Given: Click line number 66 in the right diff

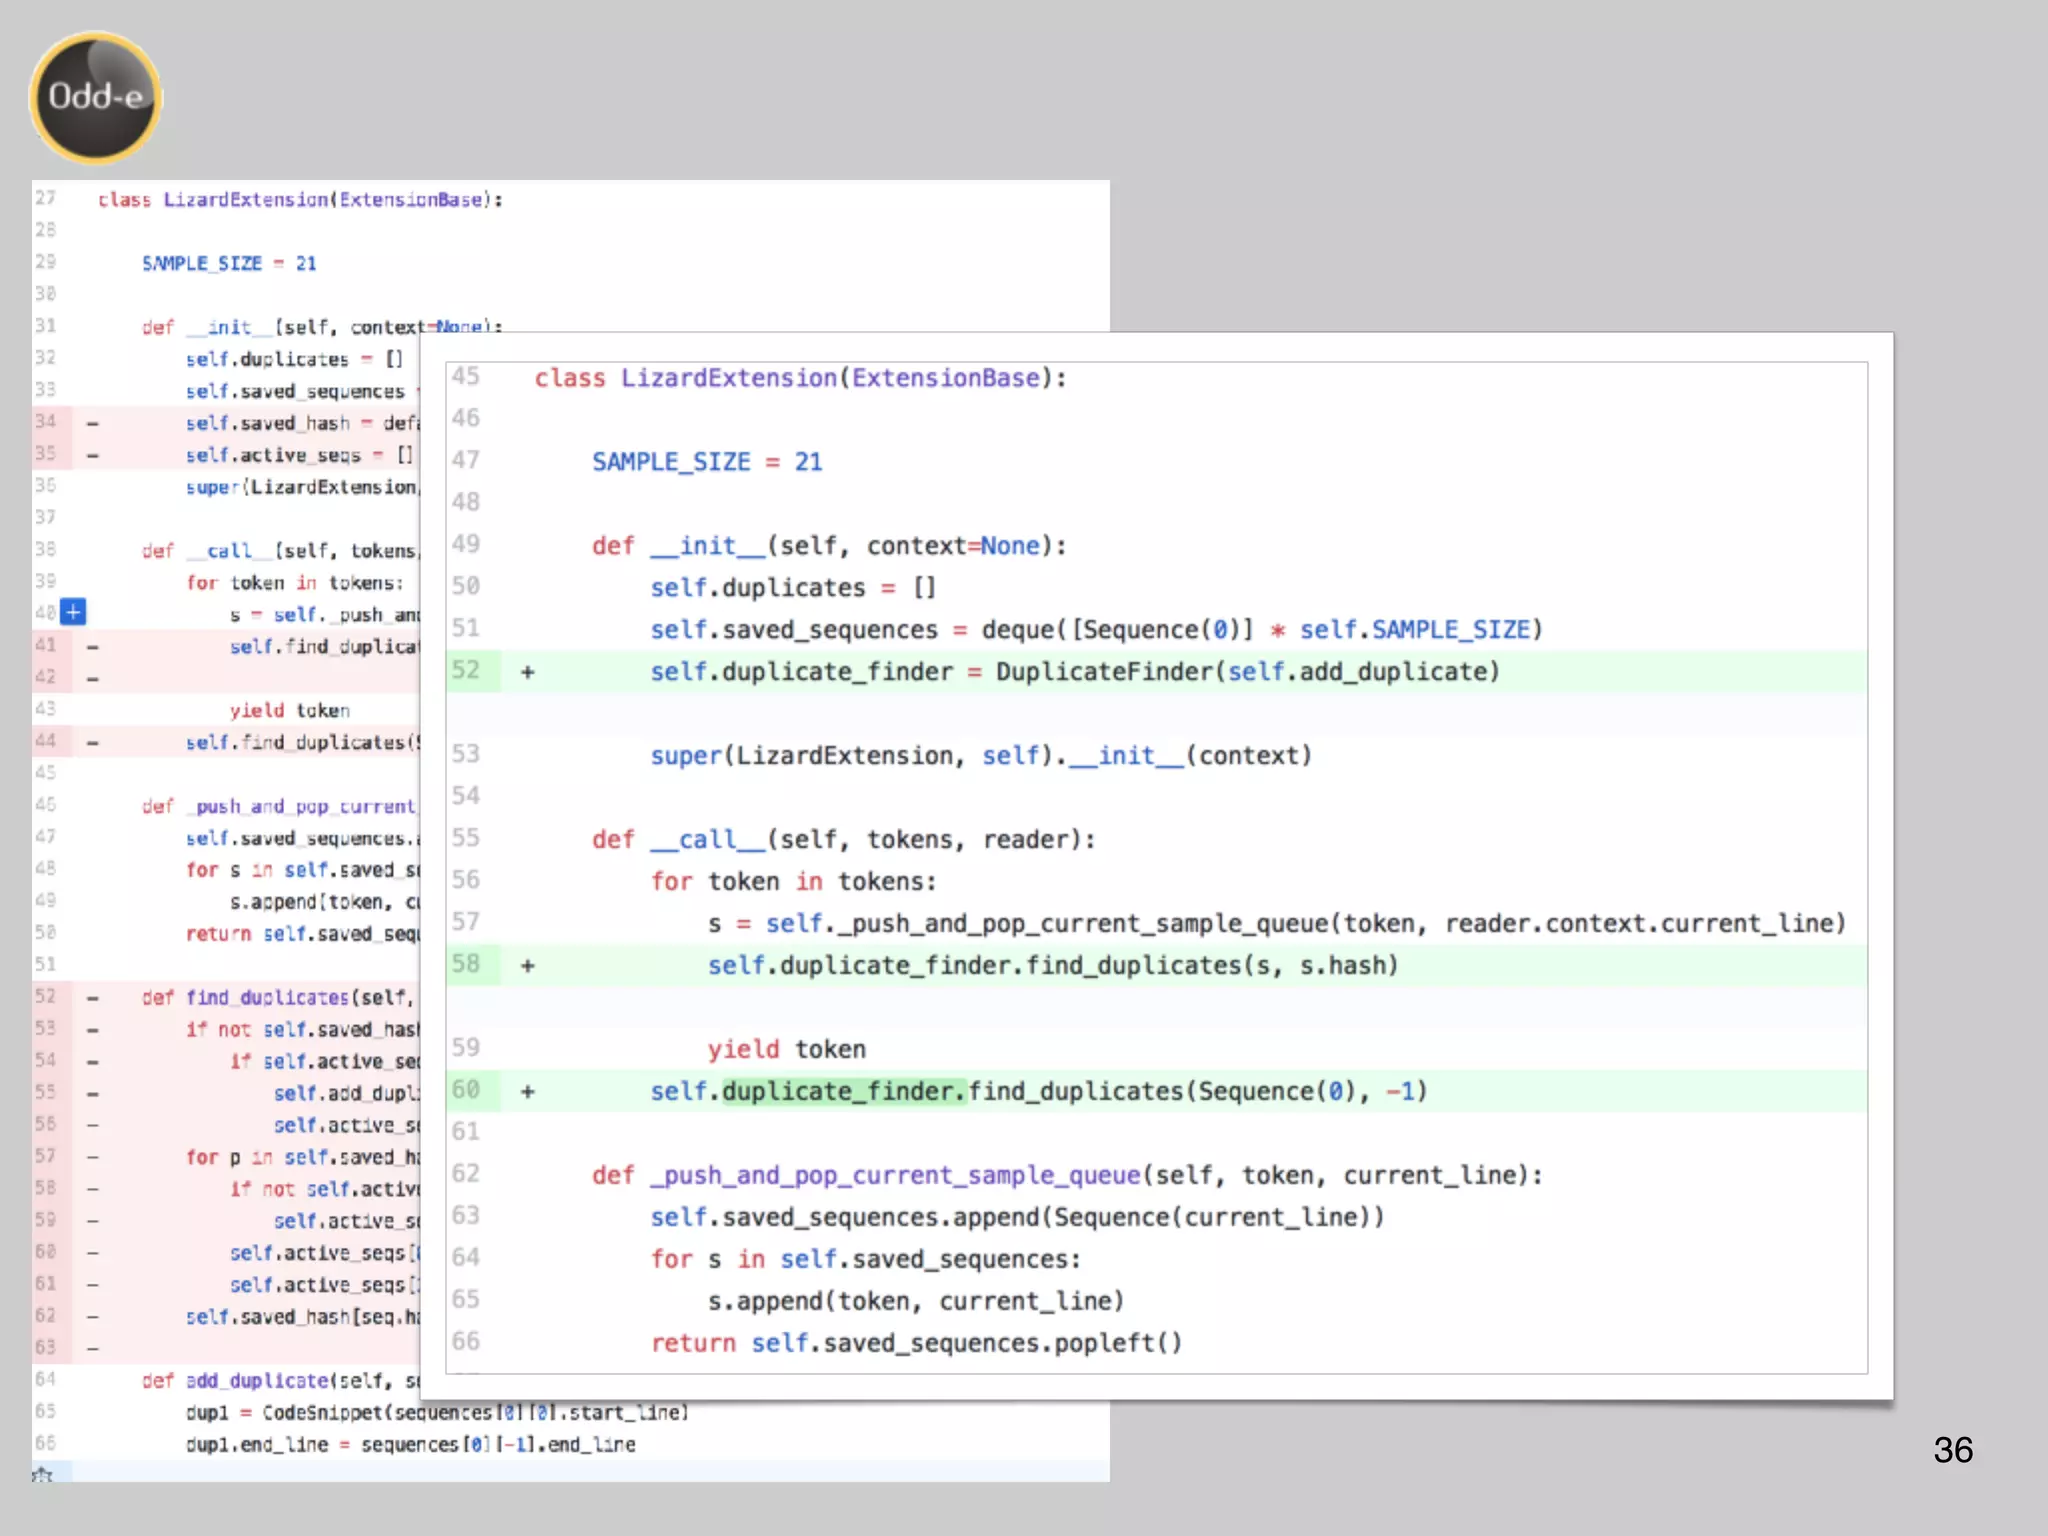Looking at the screenshot, I should (x=466, y=1341).
